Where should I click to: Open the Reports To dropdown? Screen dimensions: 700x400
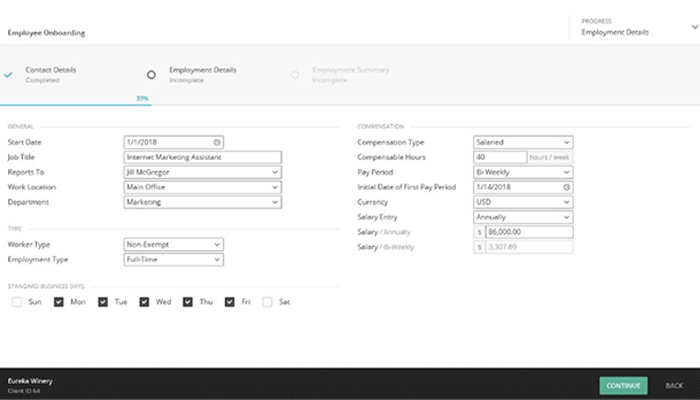(202, 172)
